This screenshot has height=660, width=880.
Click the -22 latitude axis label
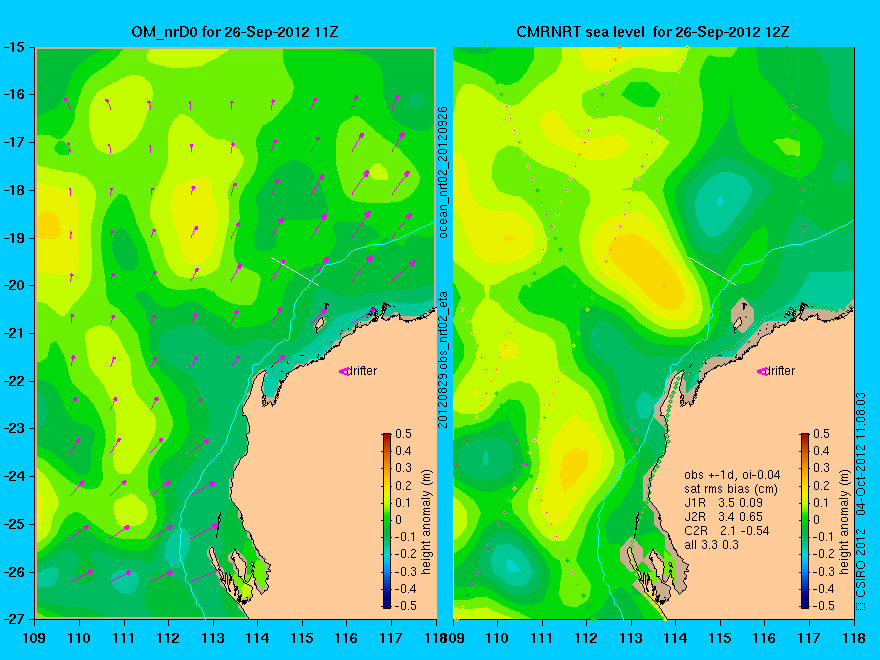pos(13,381)
